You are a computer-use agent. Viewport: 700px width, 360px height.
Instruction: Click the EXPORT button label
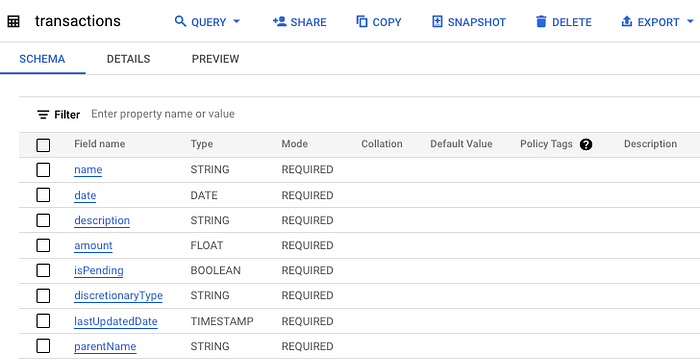tap(658, 22)
